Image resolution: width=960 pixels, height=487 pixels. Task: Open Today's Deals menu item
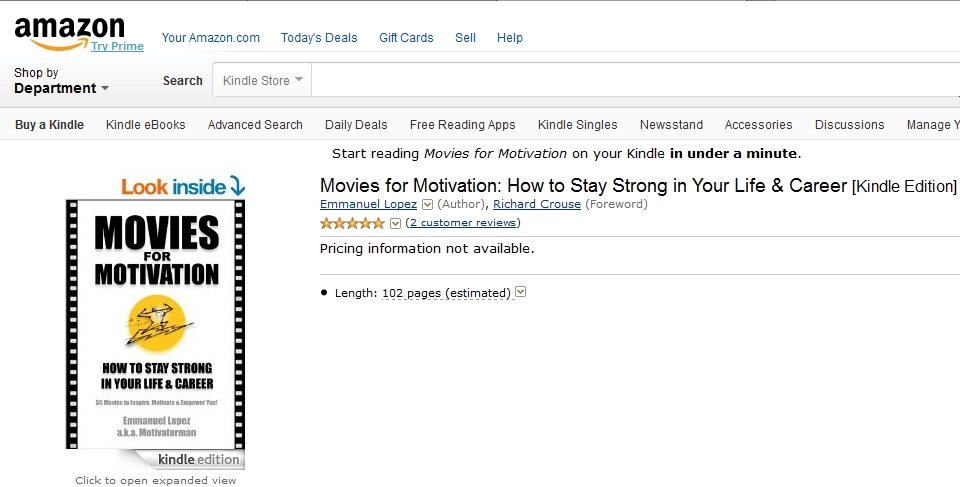click(x=319, y=38)
